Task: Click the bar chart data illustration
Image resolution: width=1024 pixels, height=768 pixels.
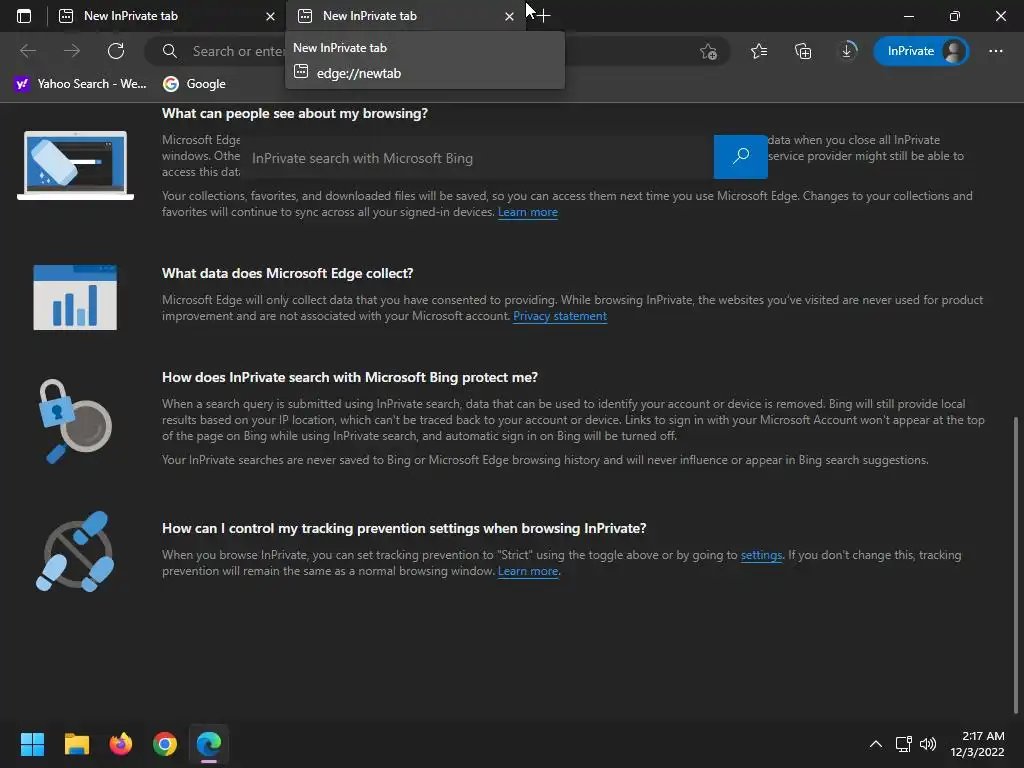Action: (75, 297)
